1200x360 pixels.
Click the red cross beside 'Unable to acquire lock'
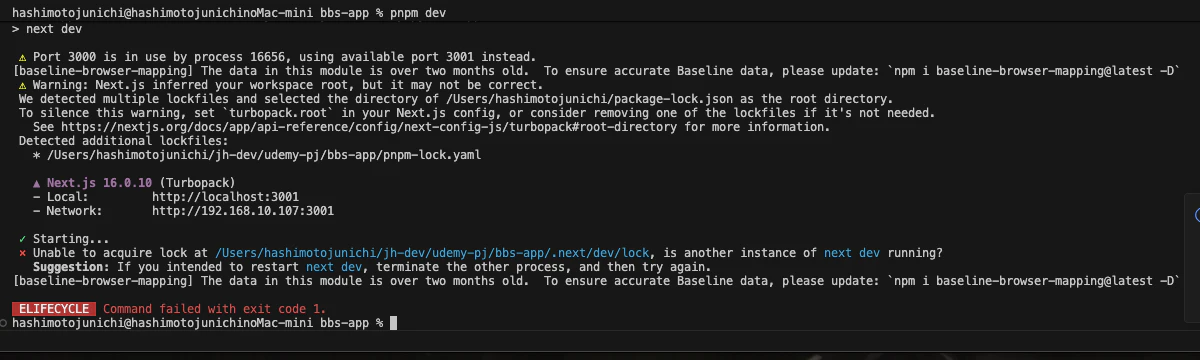tap(23, 253)
